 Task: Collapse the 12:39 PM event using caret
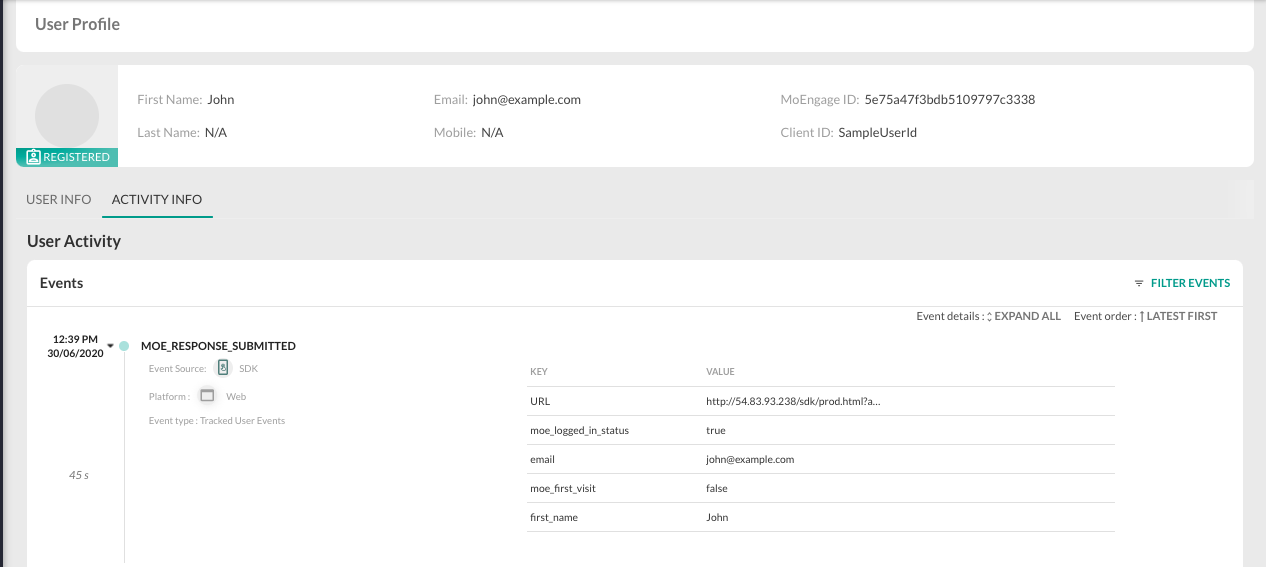point(110,346)
